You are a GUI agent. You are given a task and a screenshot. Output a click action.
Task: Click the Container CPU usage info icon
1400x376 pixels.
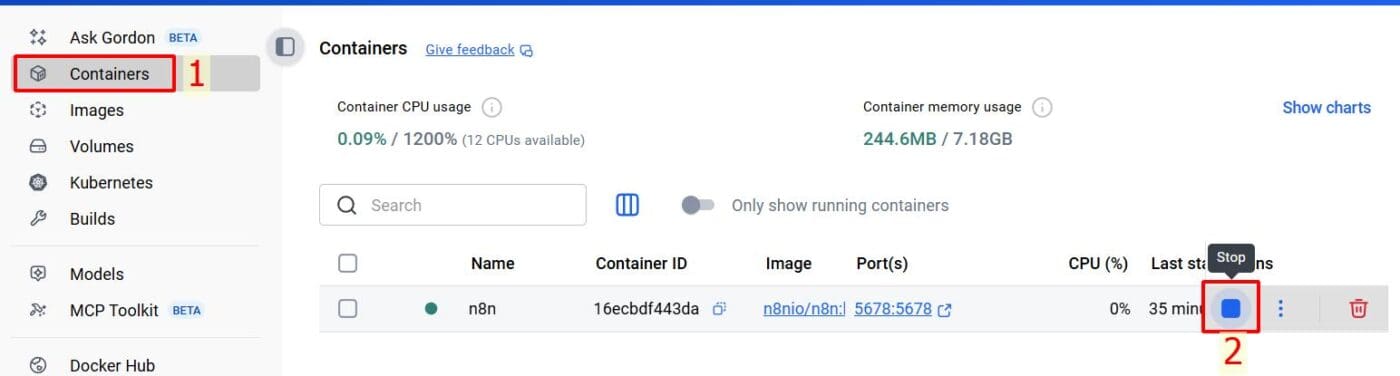[491, 107]
